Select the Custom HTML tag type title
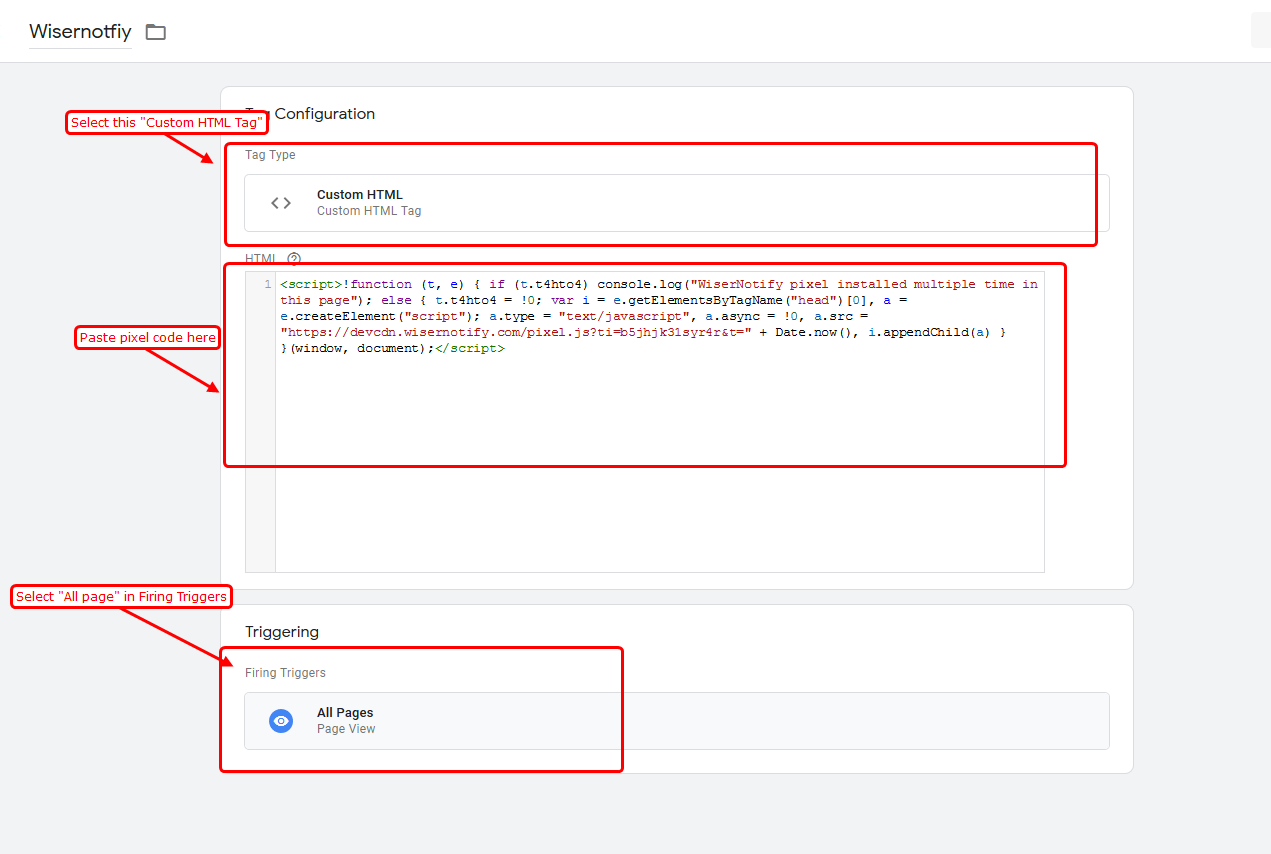 [360, 195]
